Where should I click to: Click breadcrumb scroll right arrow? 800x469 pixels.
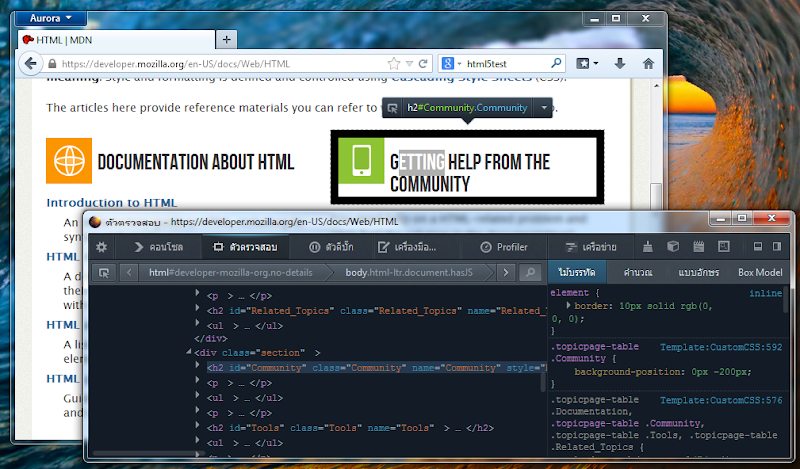[x=506, y=273]
